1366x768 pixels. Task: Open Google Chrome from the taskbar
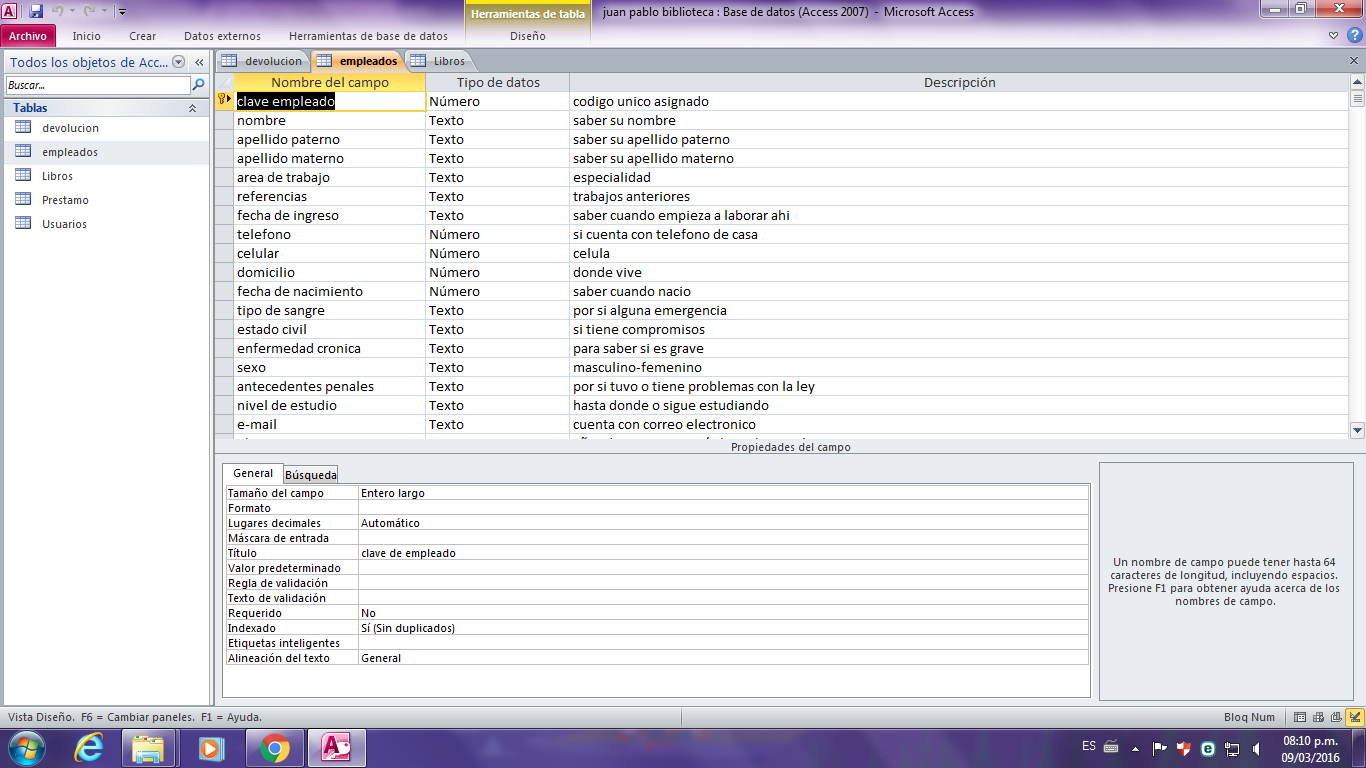[x=275, y=748]
